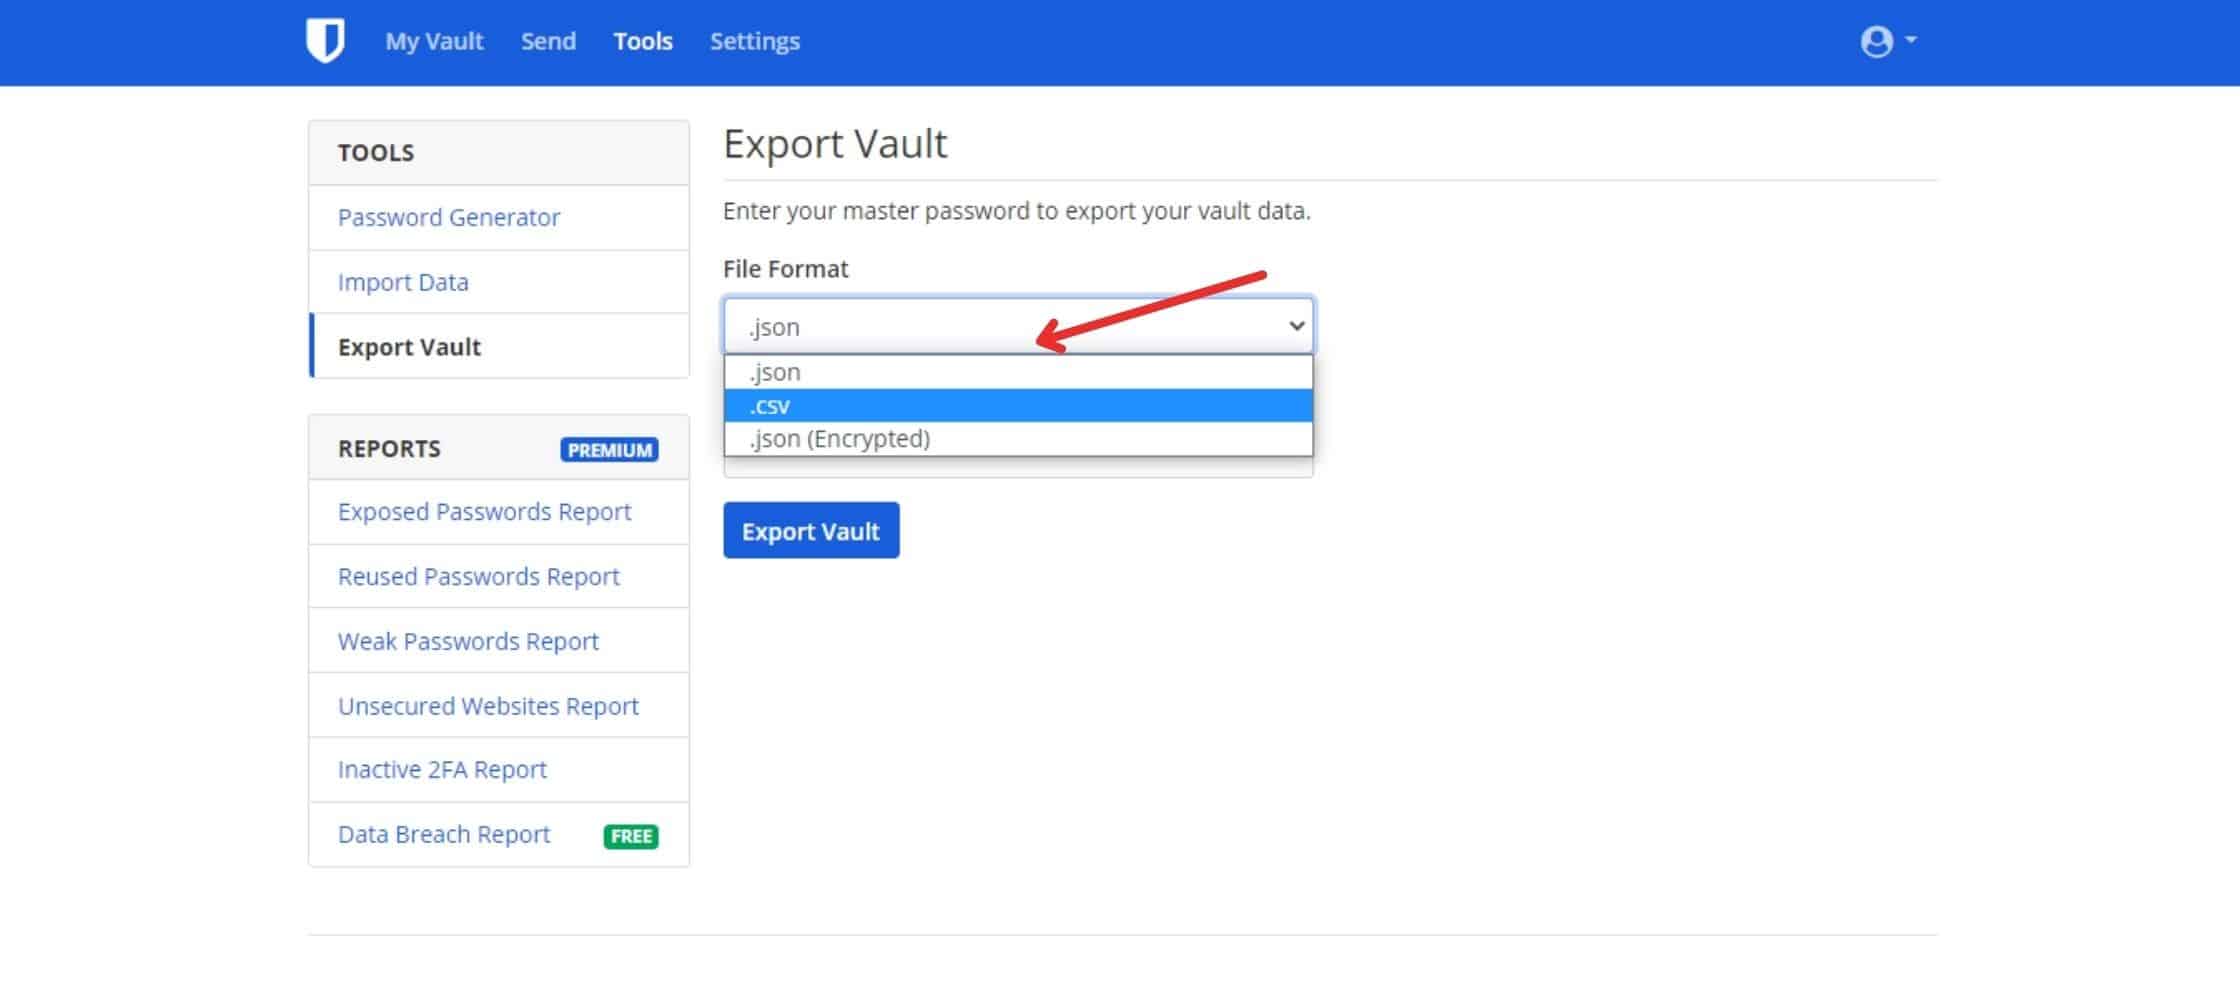Open the Unsecured Websites Report
This screenshot has height=990, width=2240.
(488, 706)
